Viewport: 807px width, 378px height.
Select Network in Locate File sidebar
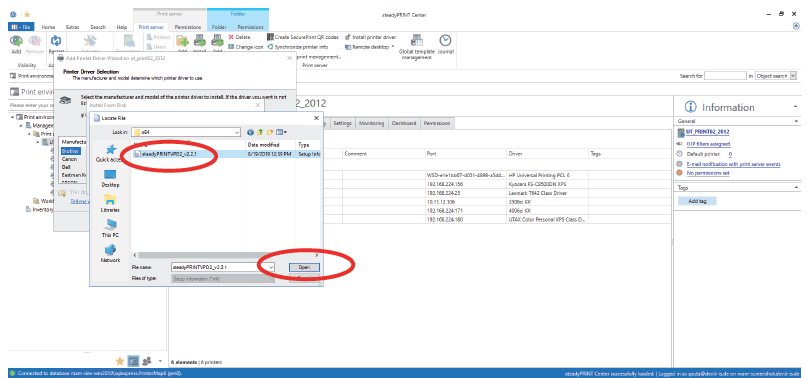point(110,254)
